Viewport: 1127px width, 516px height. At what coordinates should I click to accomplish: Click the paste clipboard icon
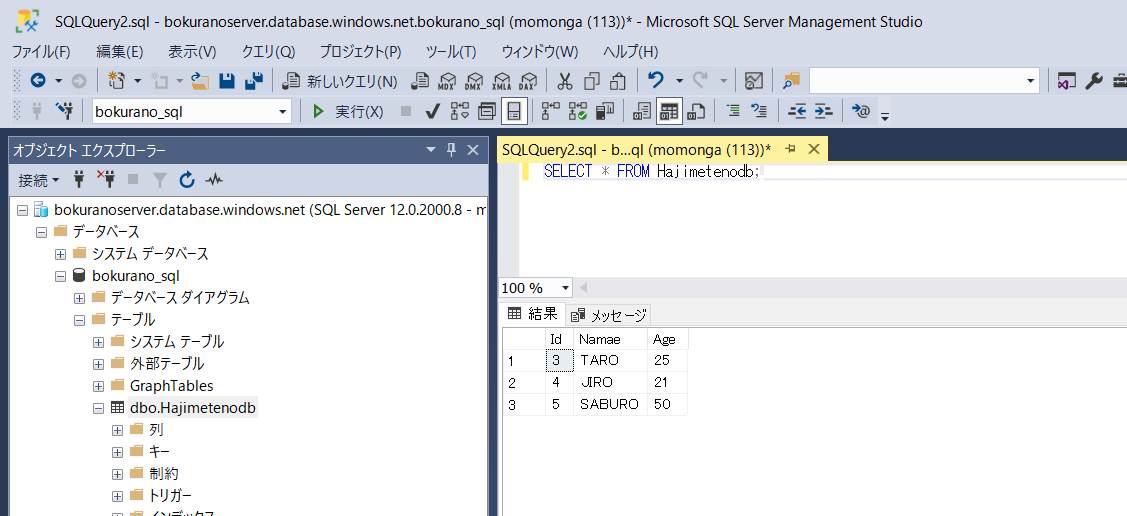point(618,81)
